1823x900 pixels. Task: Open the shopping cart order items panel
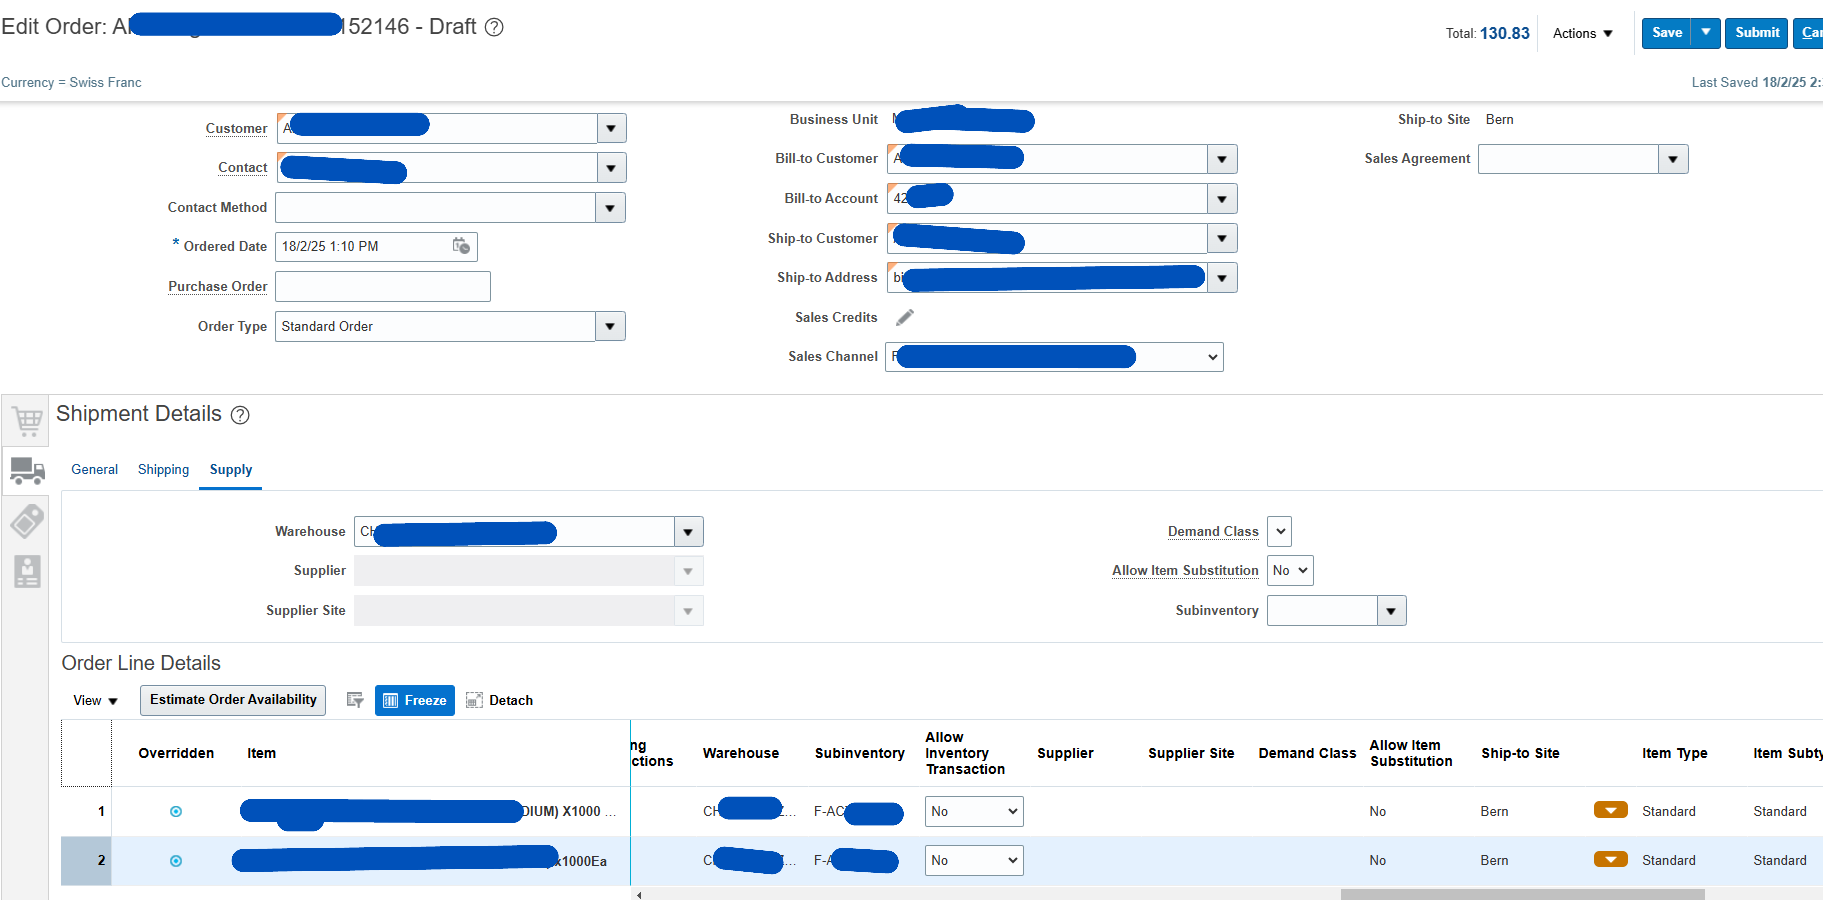point(26,420)
